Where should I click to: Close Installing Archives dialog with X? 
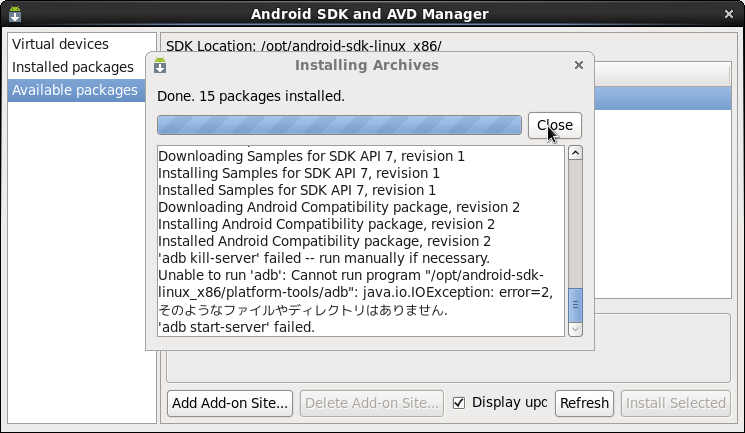579,65
